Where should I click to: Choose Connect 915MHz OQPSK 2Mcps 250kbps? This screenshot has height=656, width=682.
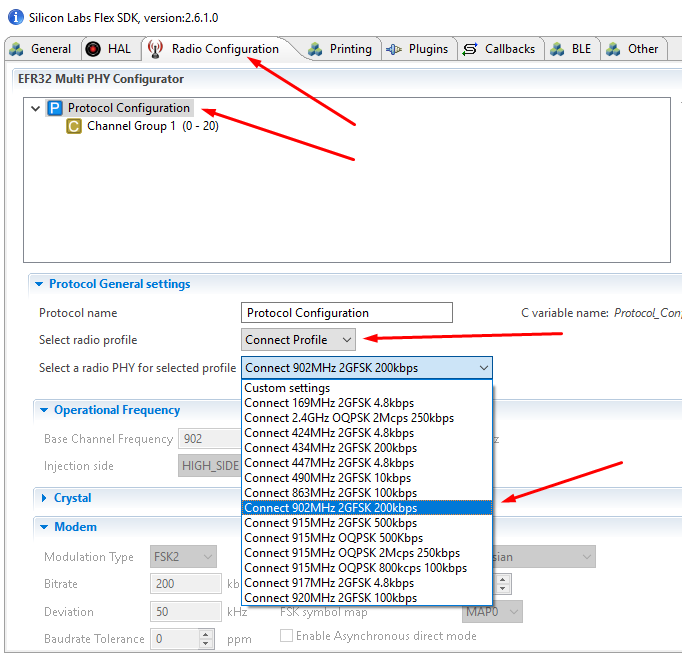367,553
